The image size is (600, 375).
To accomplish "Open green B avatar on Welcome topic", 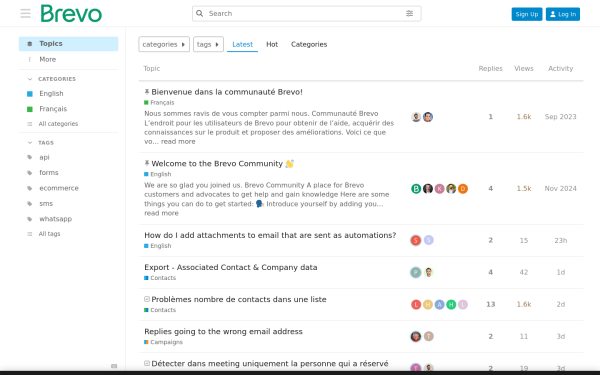I will coord(416,189).
